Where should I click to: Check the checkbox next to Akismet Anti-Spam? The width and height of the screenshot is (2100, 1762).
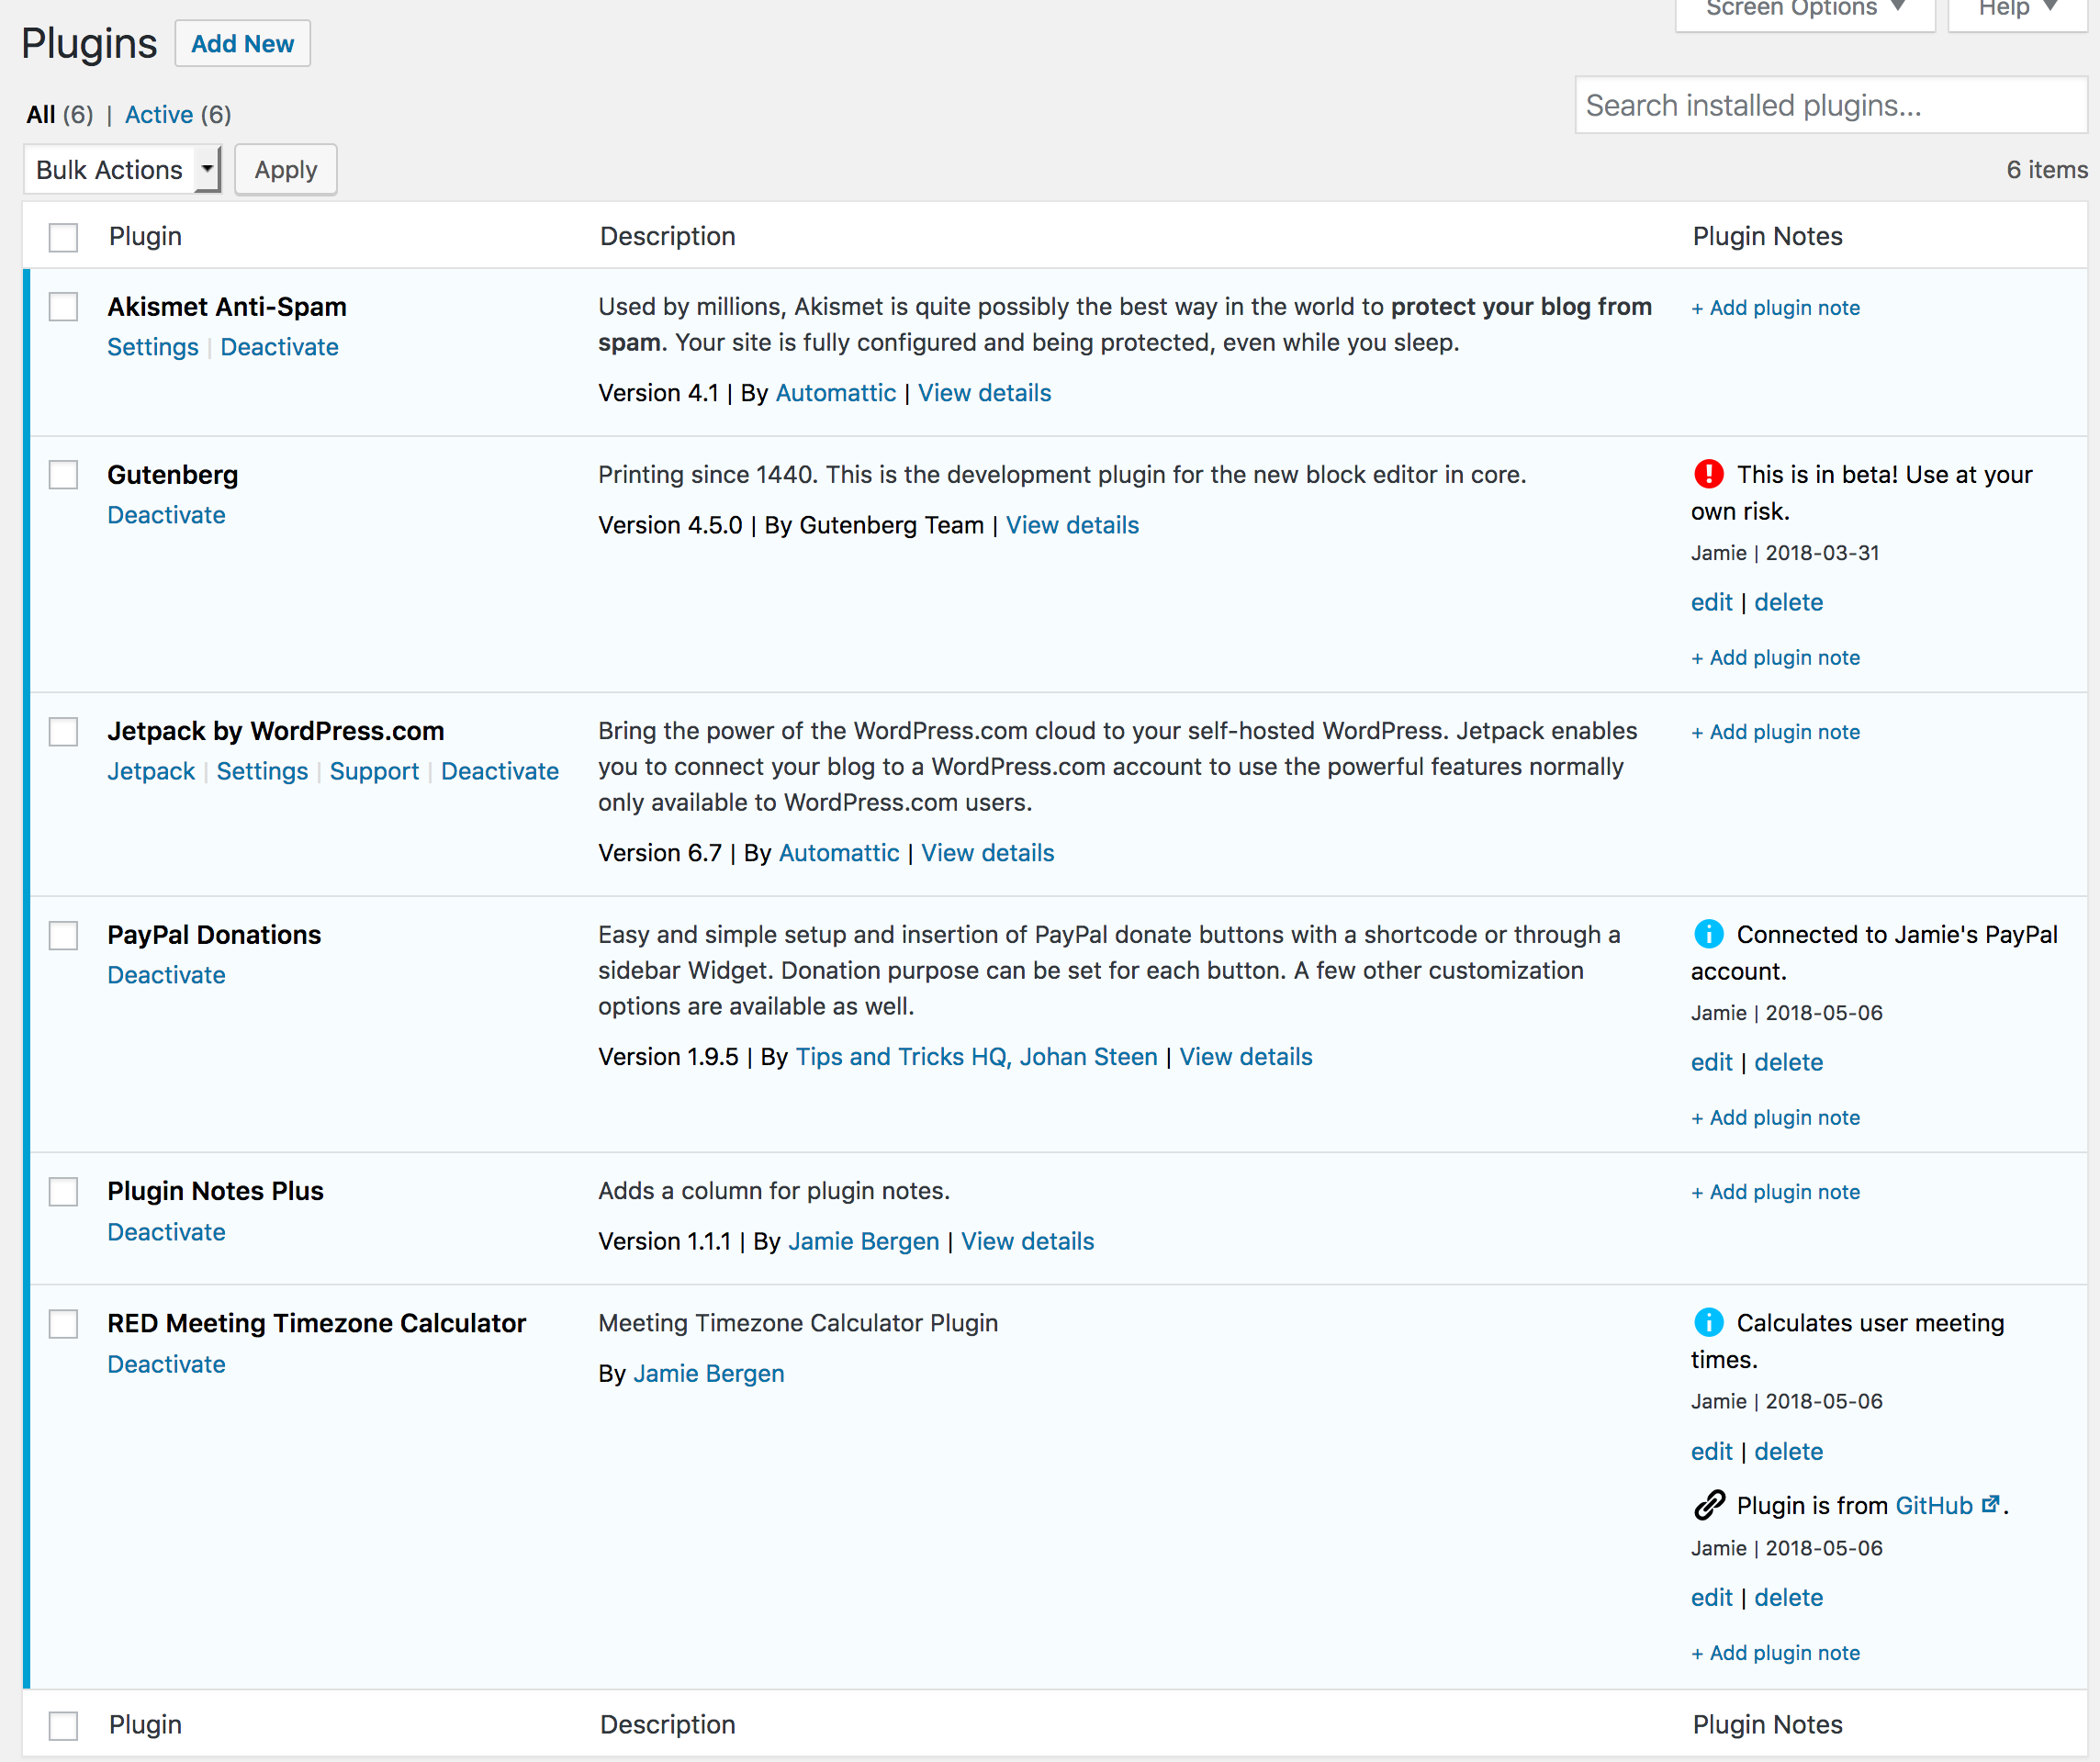62,306
